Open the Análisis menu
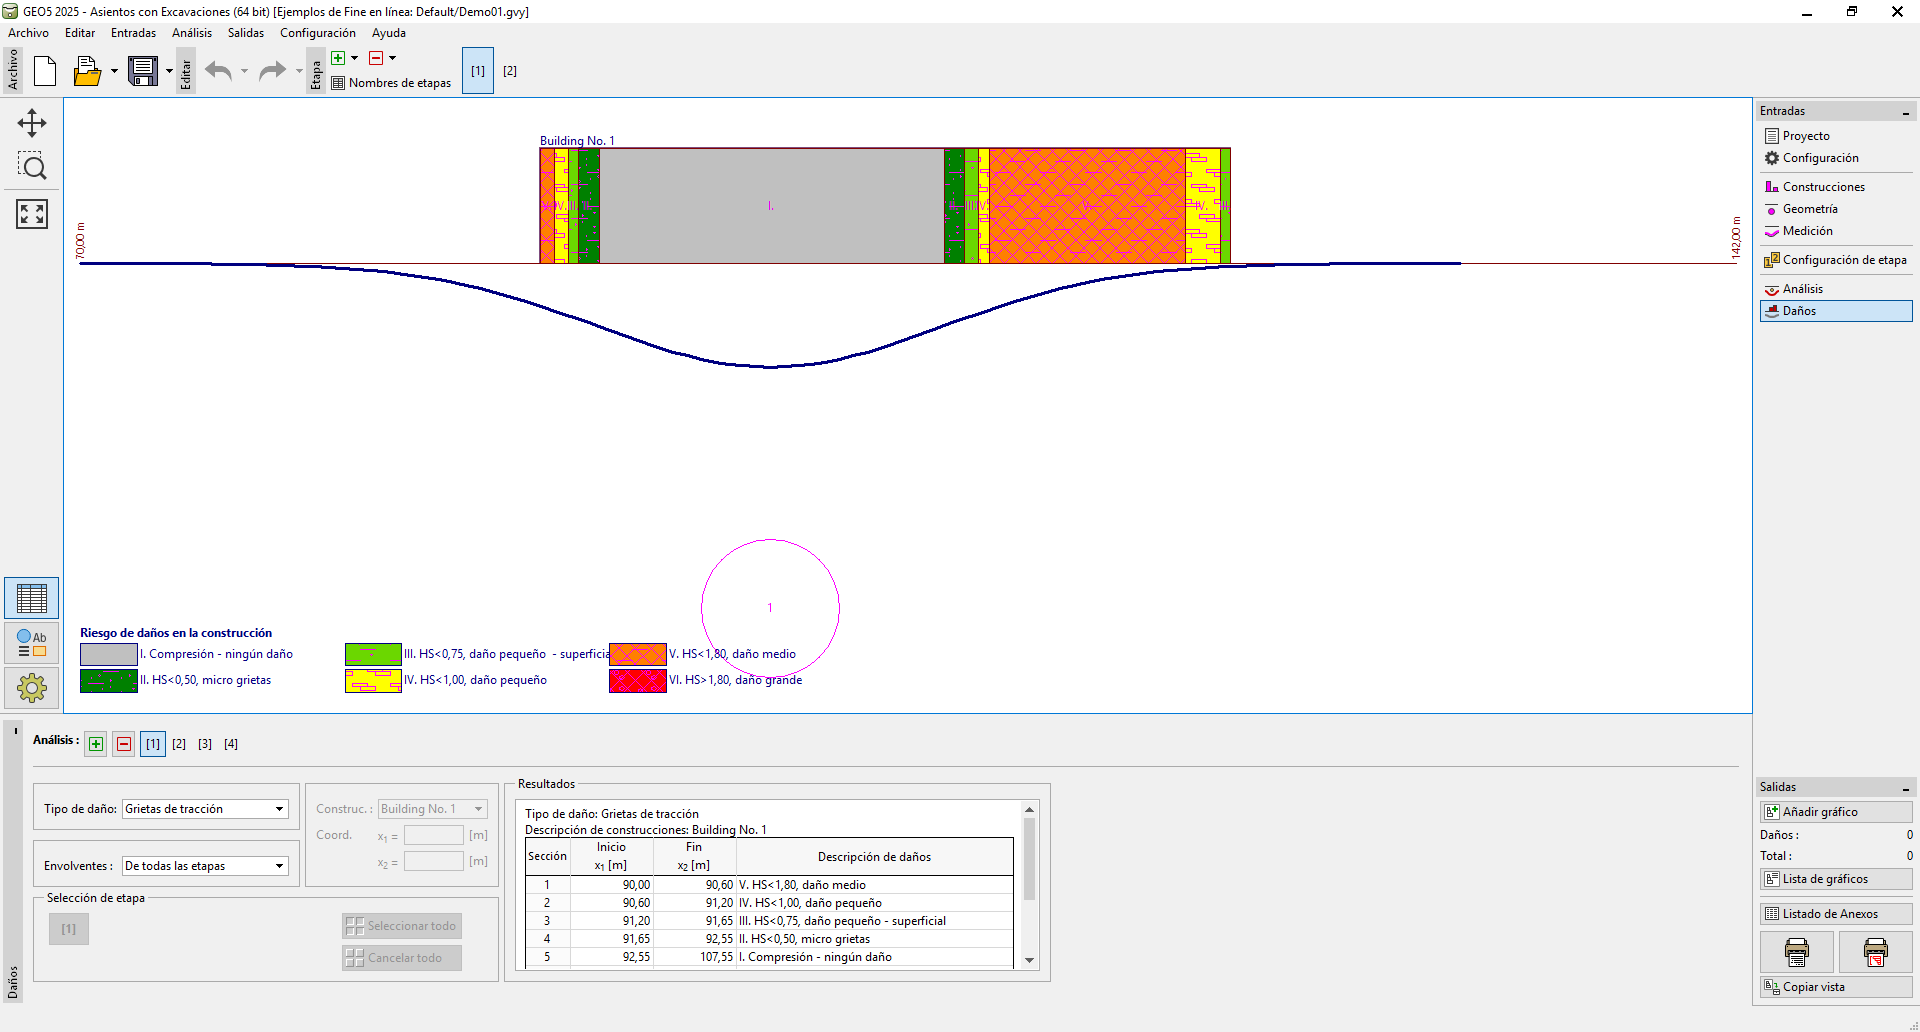Viewport: 1920px width, 1032px height. tap(191, 33)
